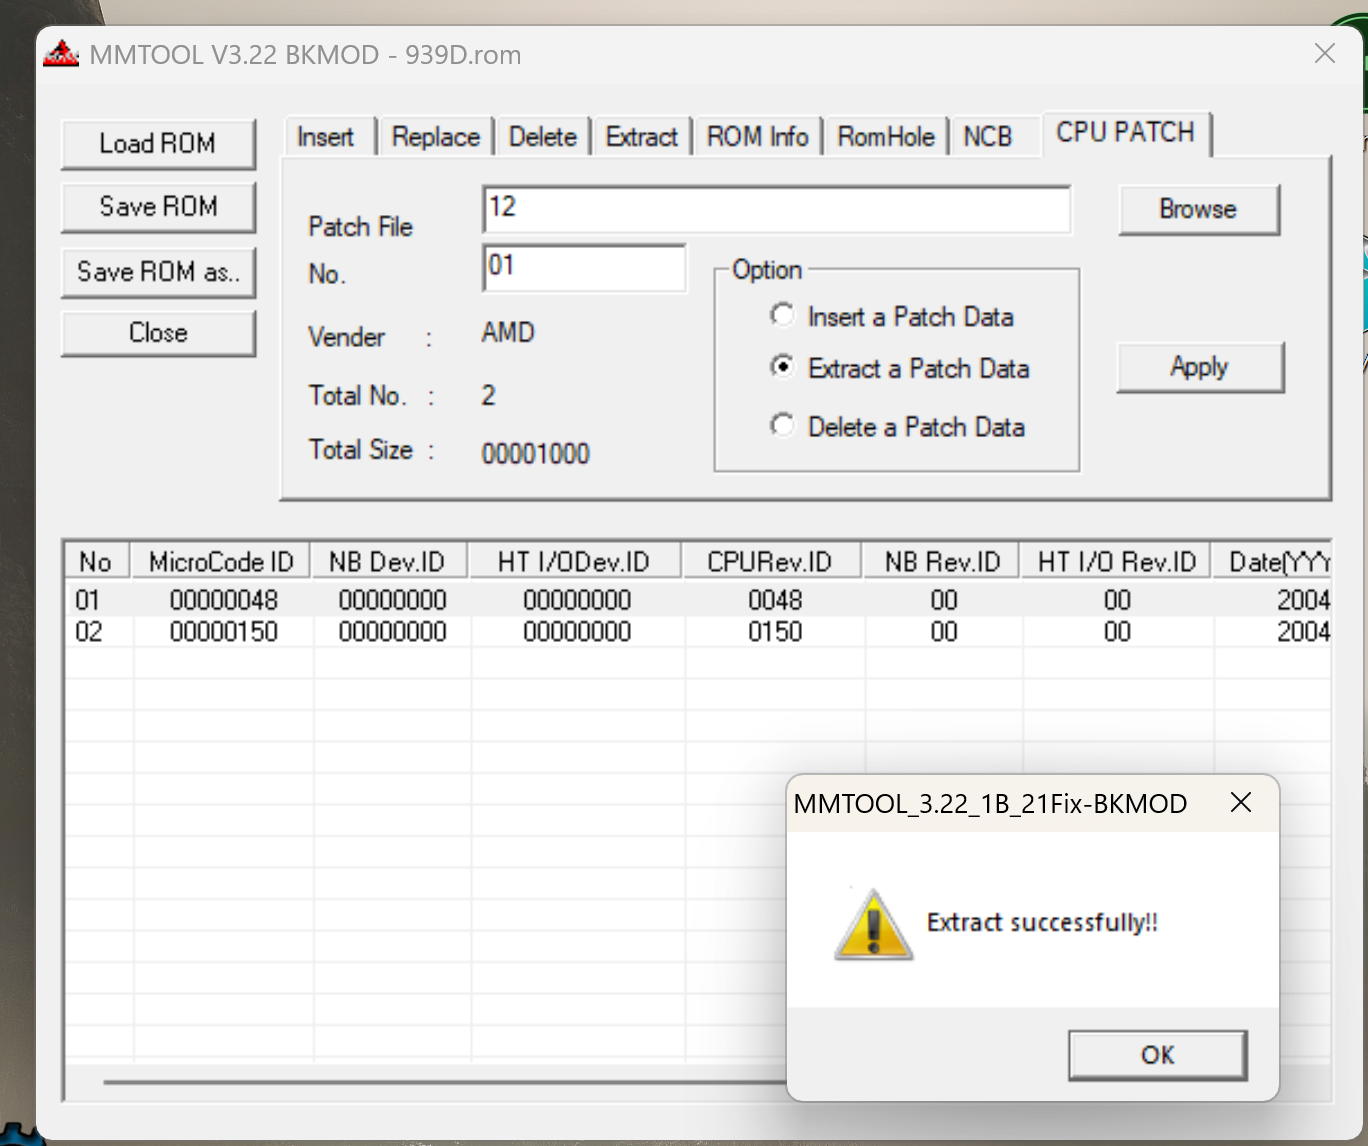Click the Total Size value 00001000
1368x1146 pixels.
(536, 454)
